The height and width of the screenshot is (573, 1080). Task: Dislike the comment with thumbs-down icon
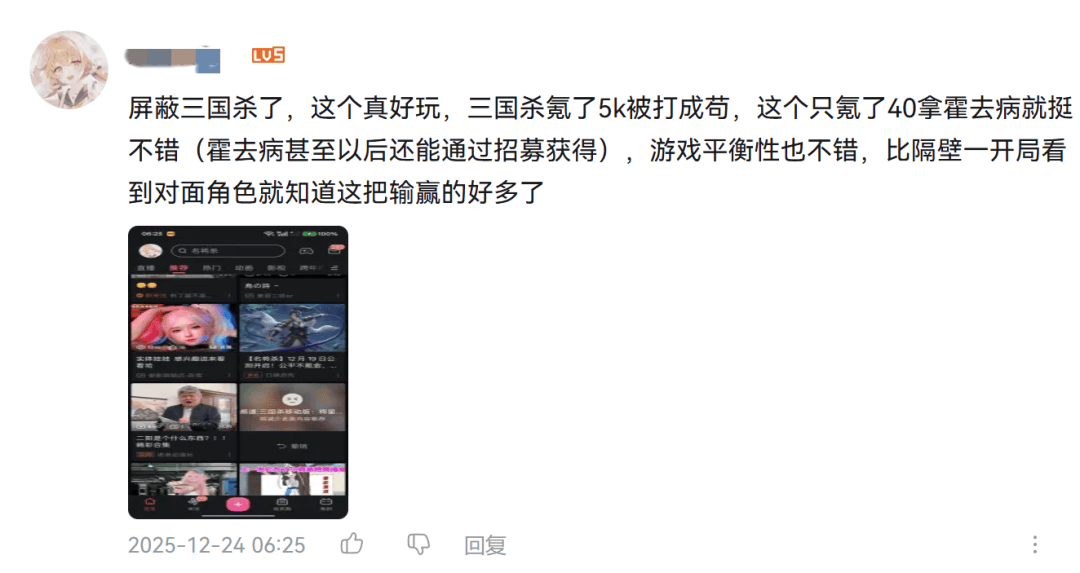coord(418,544)
